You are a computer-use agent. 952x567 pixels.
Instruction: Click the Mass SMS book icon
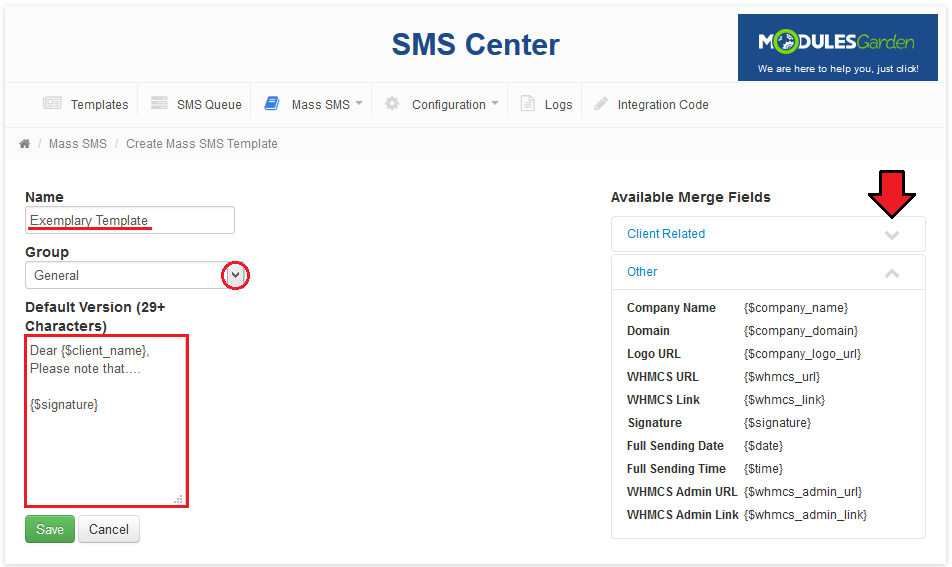pyautogui.click(x=271, y=103)
